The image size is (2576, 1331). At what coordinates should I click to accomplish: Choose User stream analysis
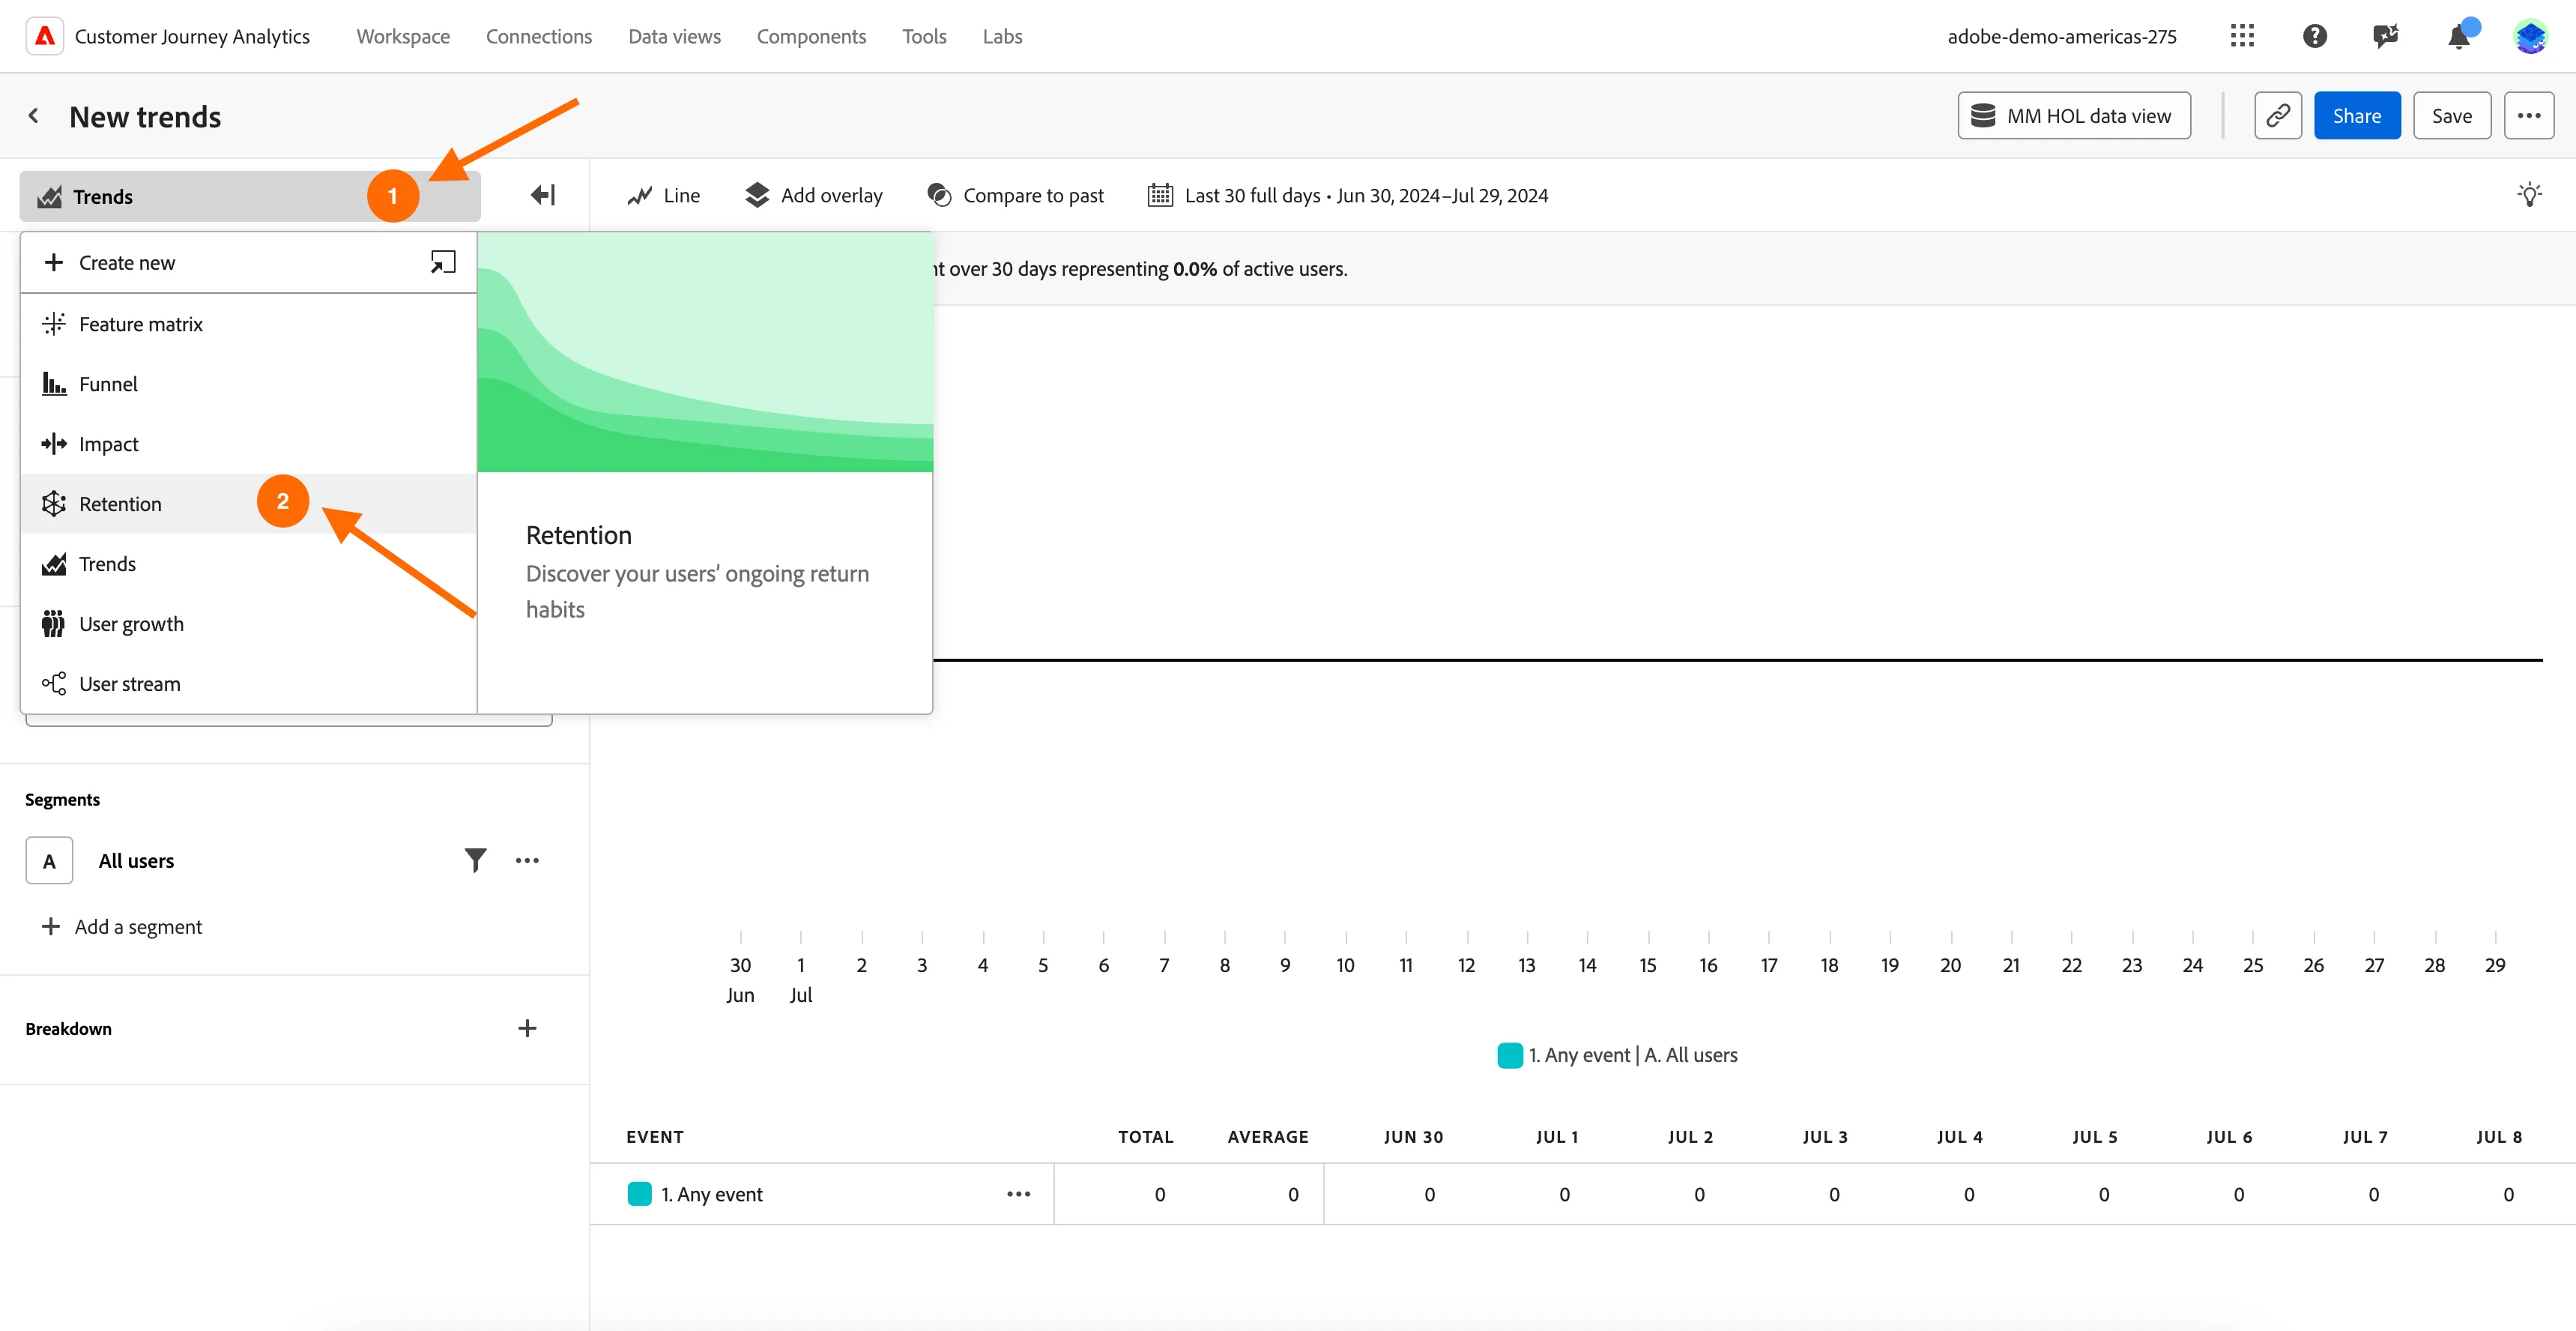[248, 684]
